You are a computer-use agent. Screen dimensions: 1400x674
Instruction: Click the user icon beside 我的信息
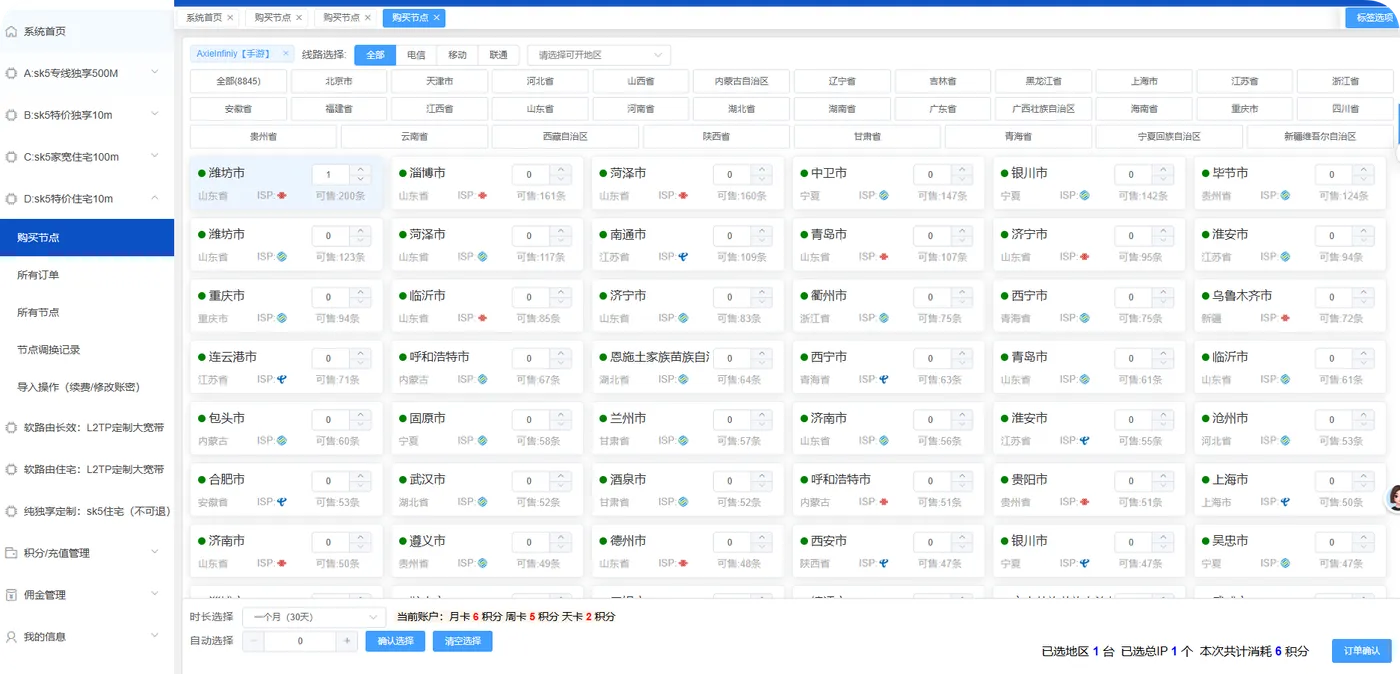pyautogui.click(x=11, y=637)
